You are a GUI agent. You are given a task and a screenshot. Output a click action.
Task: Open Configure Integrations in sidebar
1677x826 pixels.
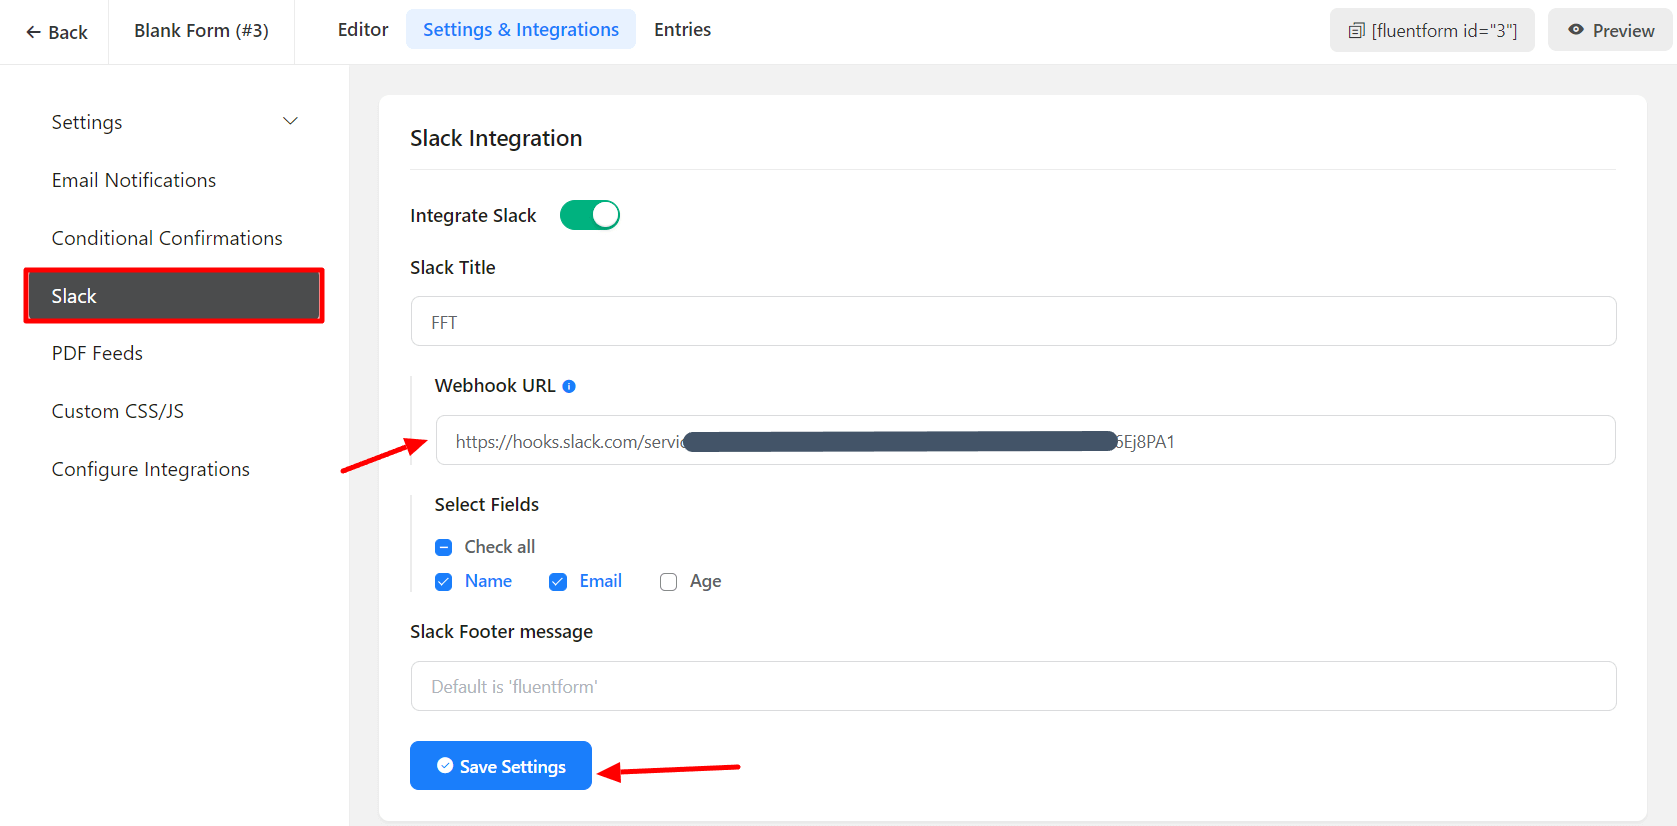tap(151, 469)
